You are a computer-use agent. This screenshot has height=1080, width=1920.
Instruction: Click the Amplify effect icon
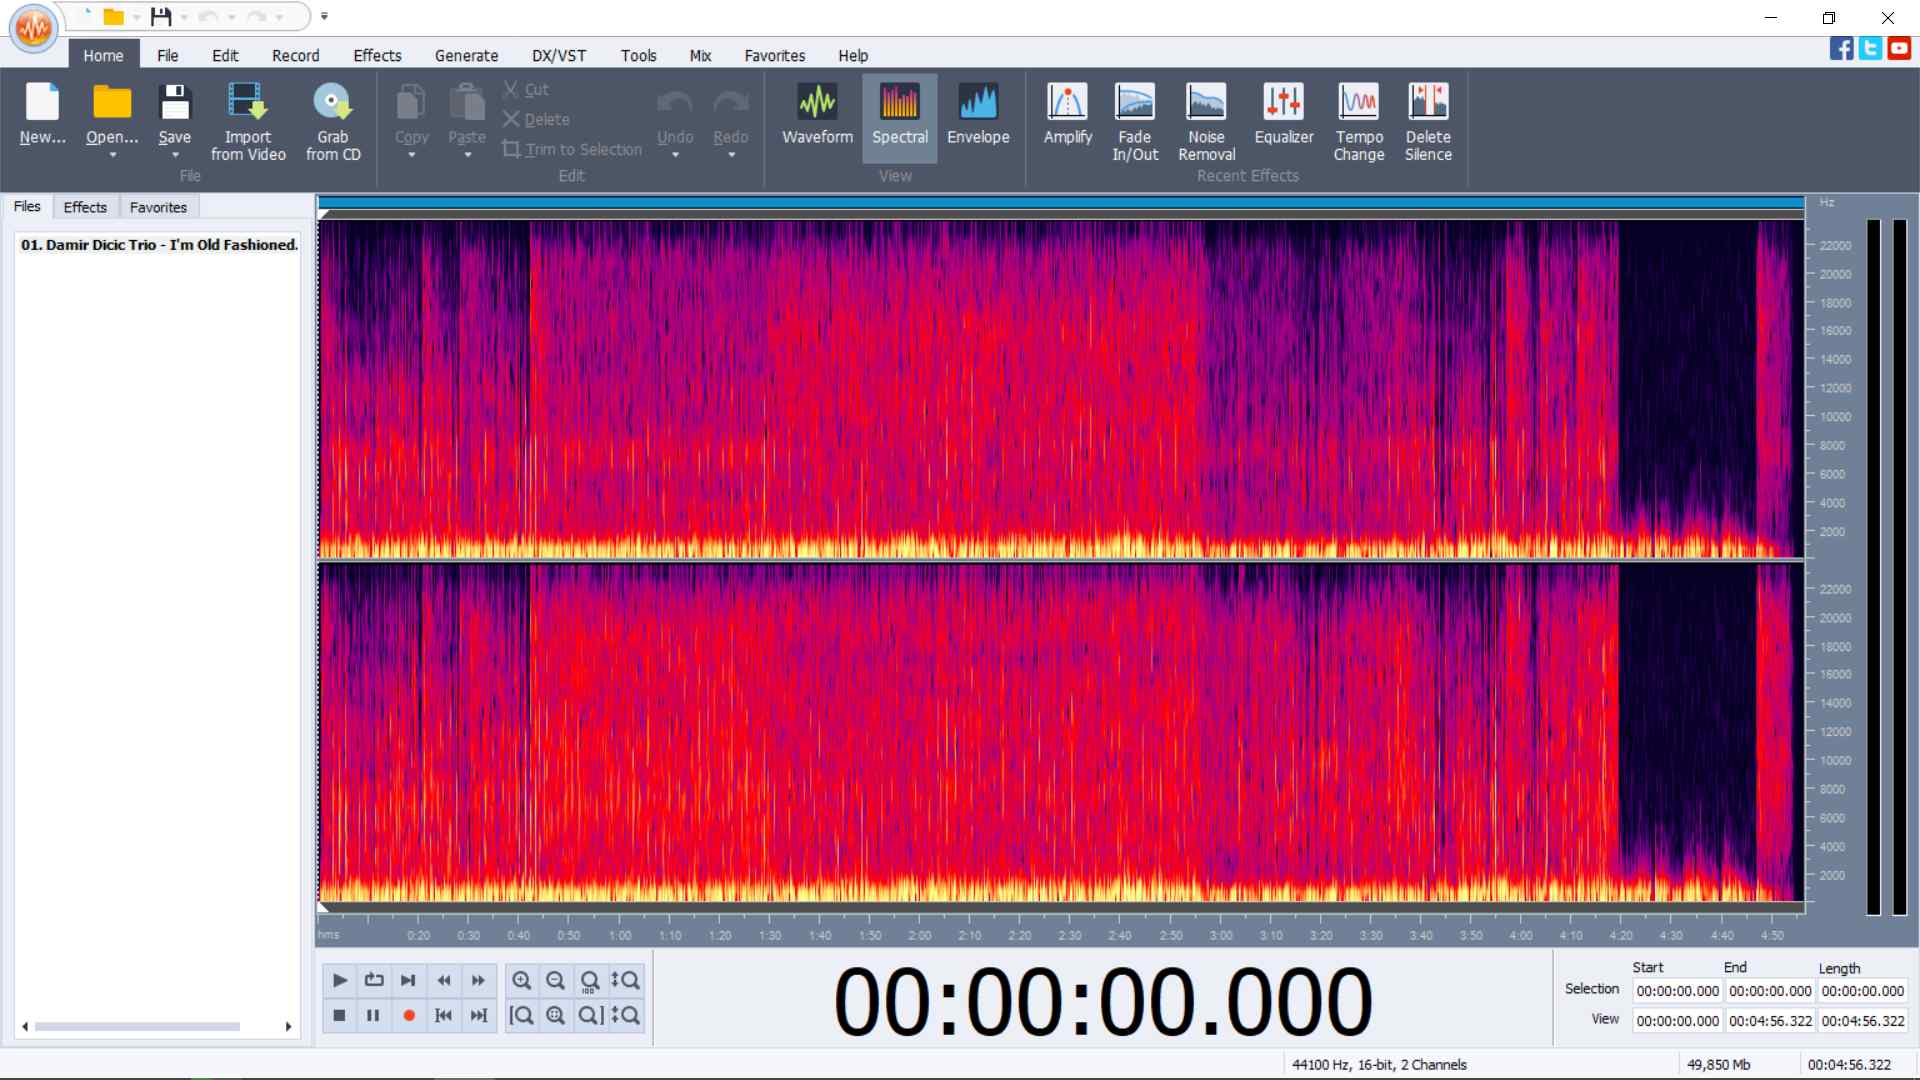tap(1067, 117)
